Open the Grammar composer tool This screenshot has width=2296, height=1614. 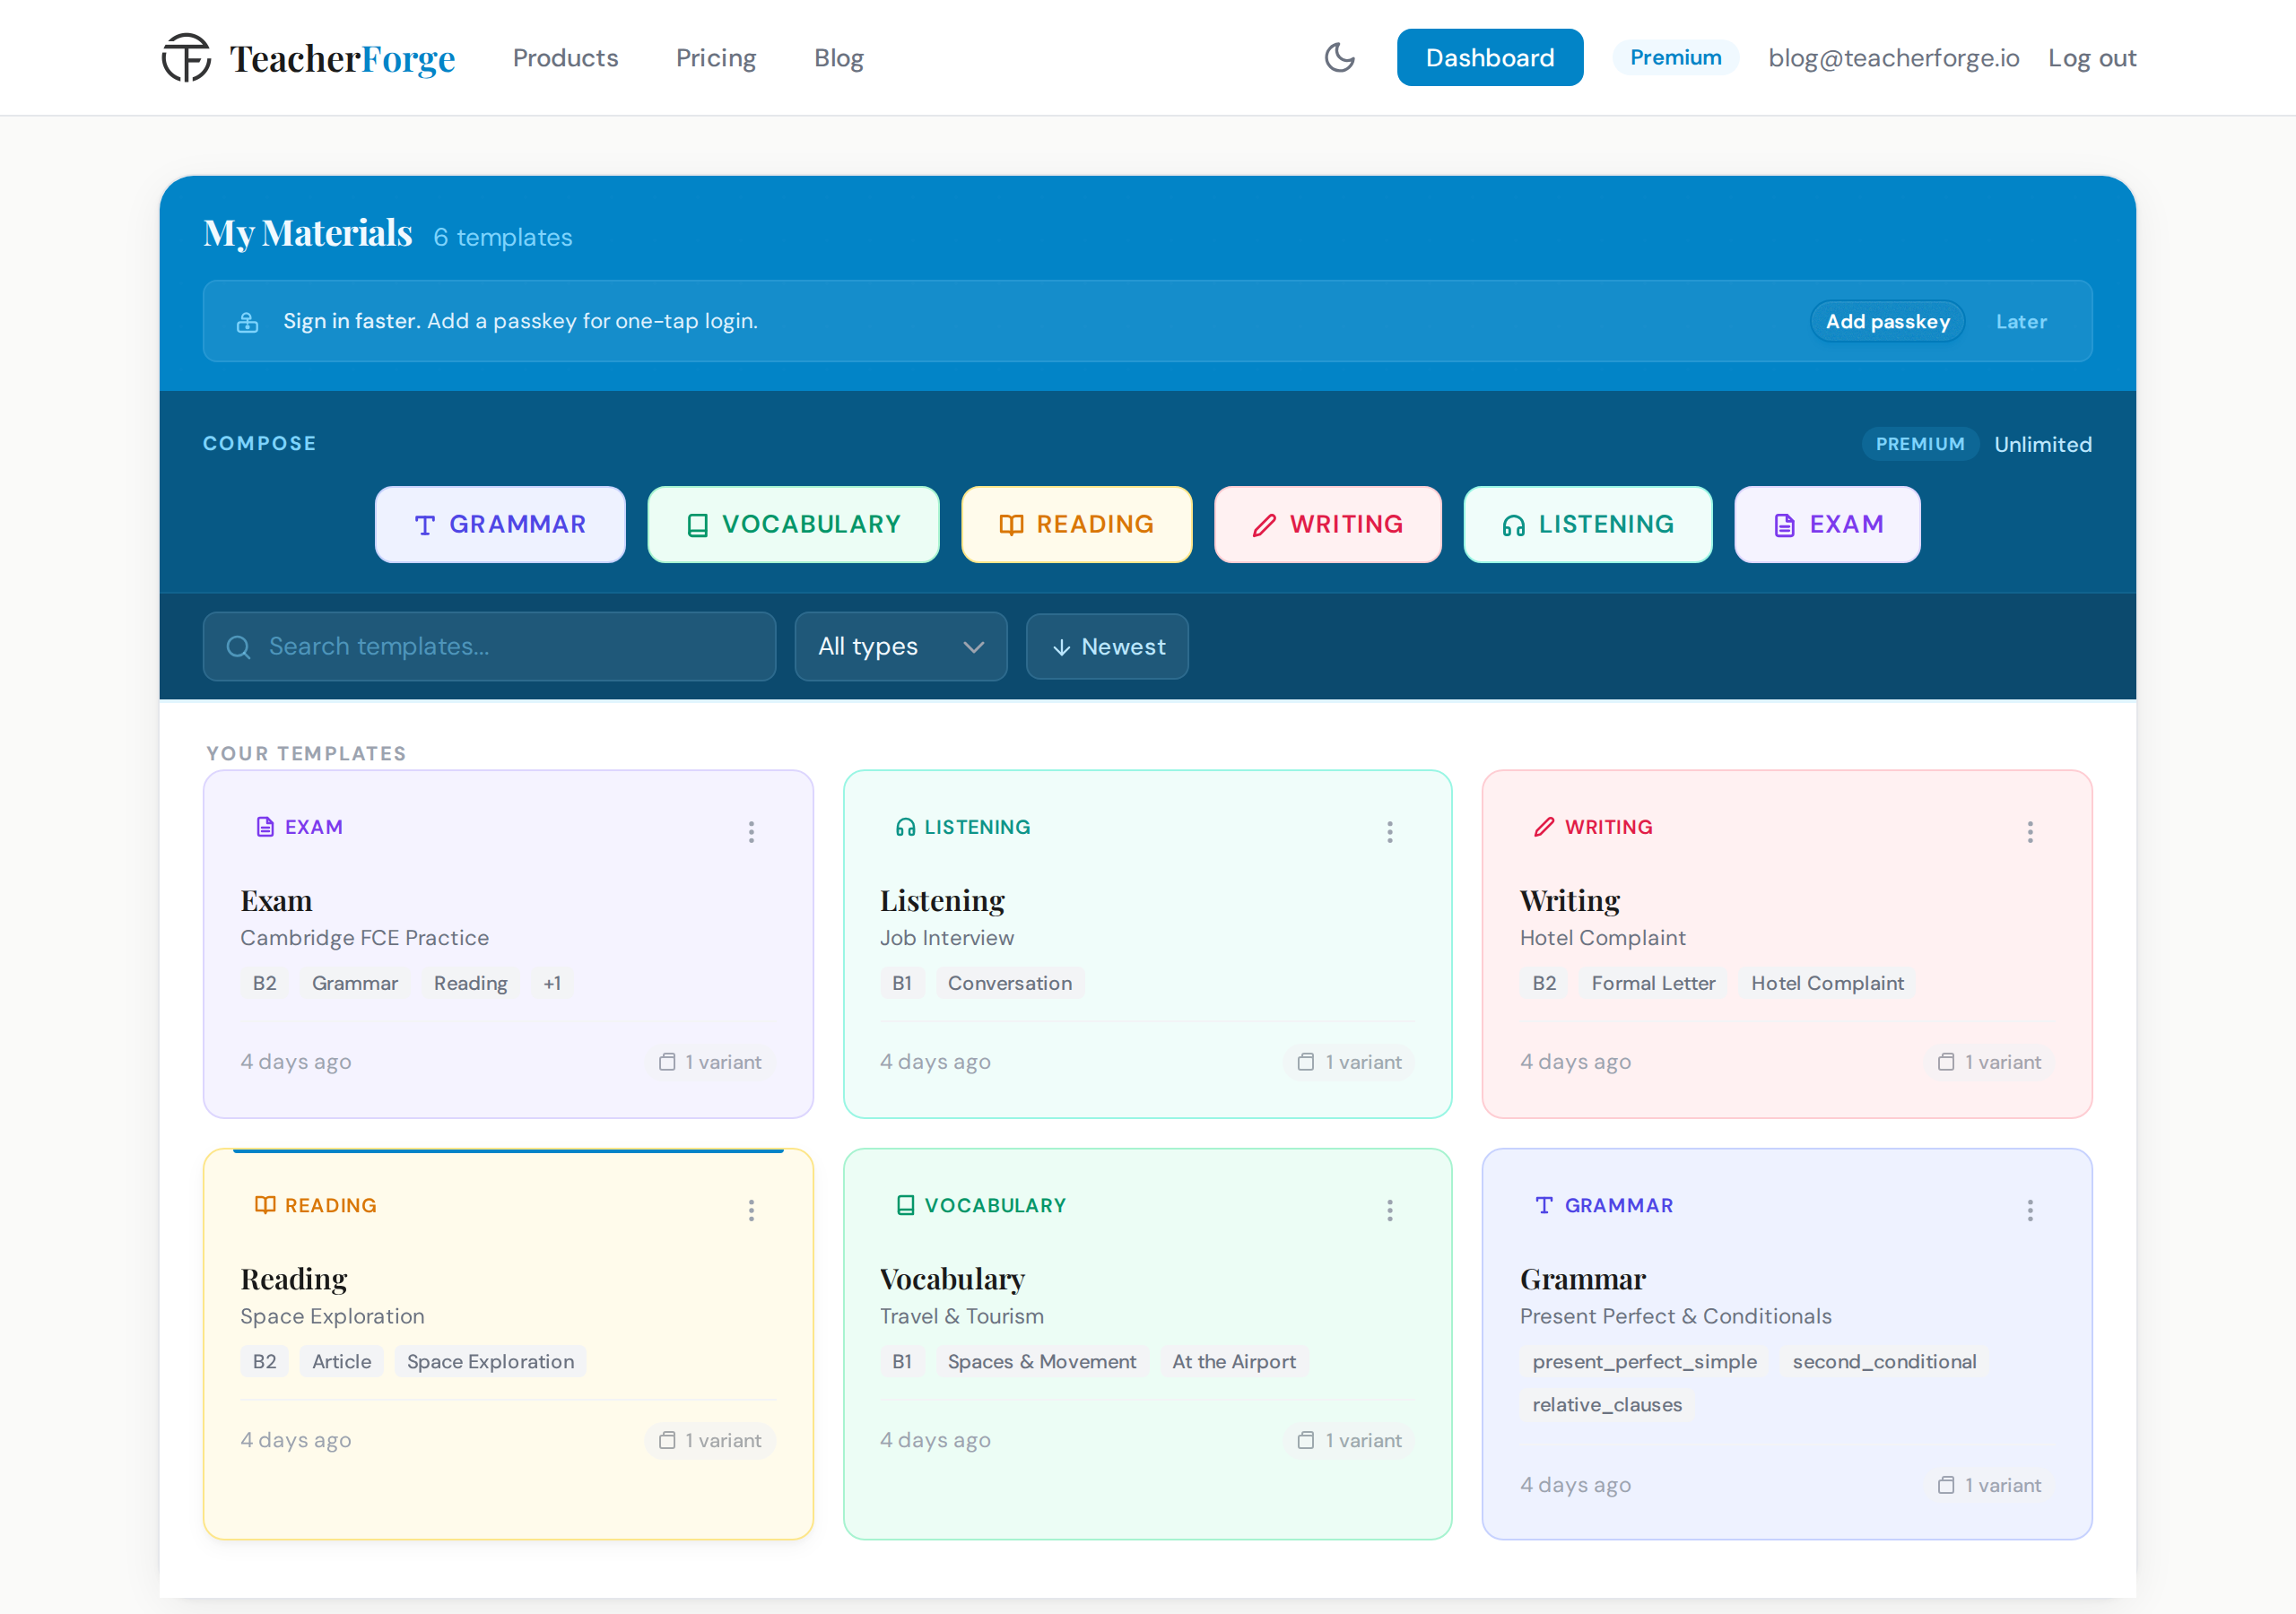[x=499, y=524]
